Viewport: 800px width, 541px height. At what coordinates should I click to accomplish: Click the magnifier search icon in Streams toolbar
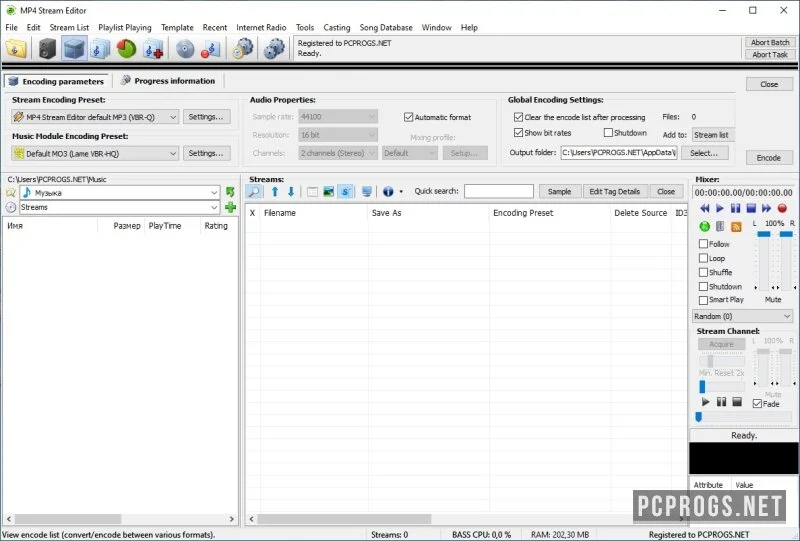pyautogui.click(x=254, y=191)
